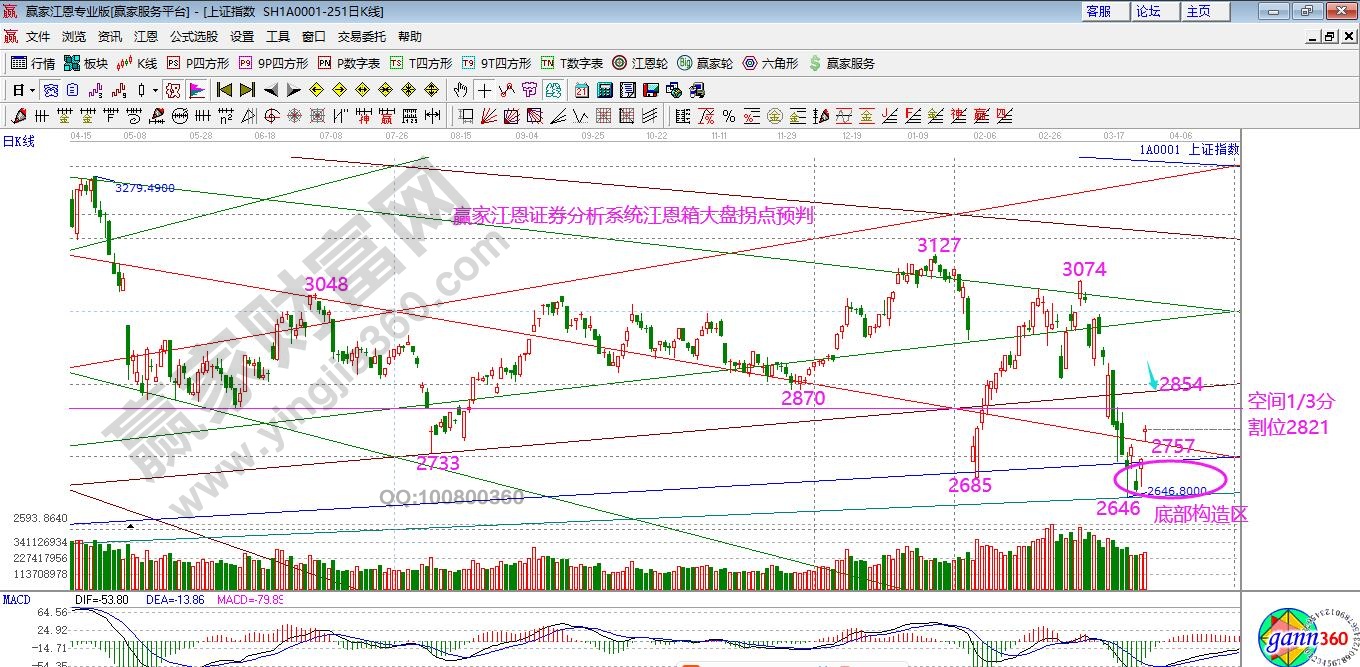This screenshot has width=1360, height=667.
Task: Toggle the crosshair cursor tool
Action: (484, 90)
